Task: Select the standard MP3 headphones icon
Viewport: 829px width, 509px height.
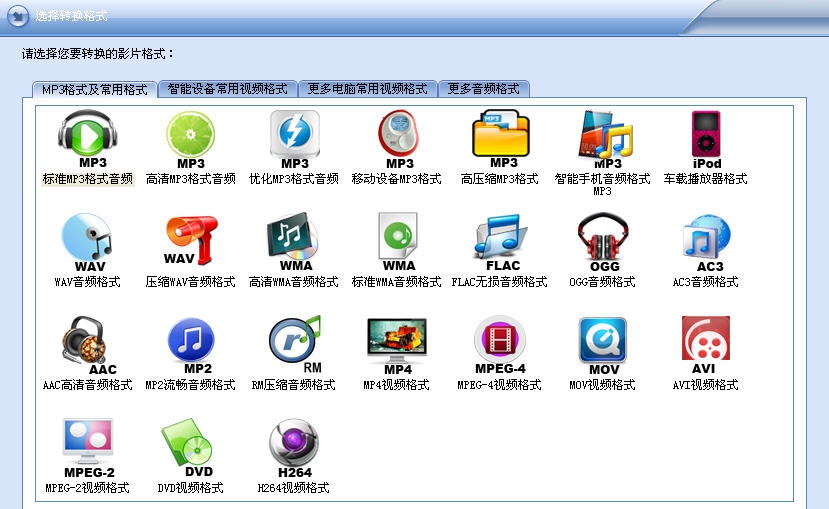Action: [88, 138]
